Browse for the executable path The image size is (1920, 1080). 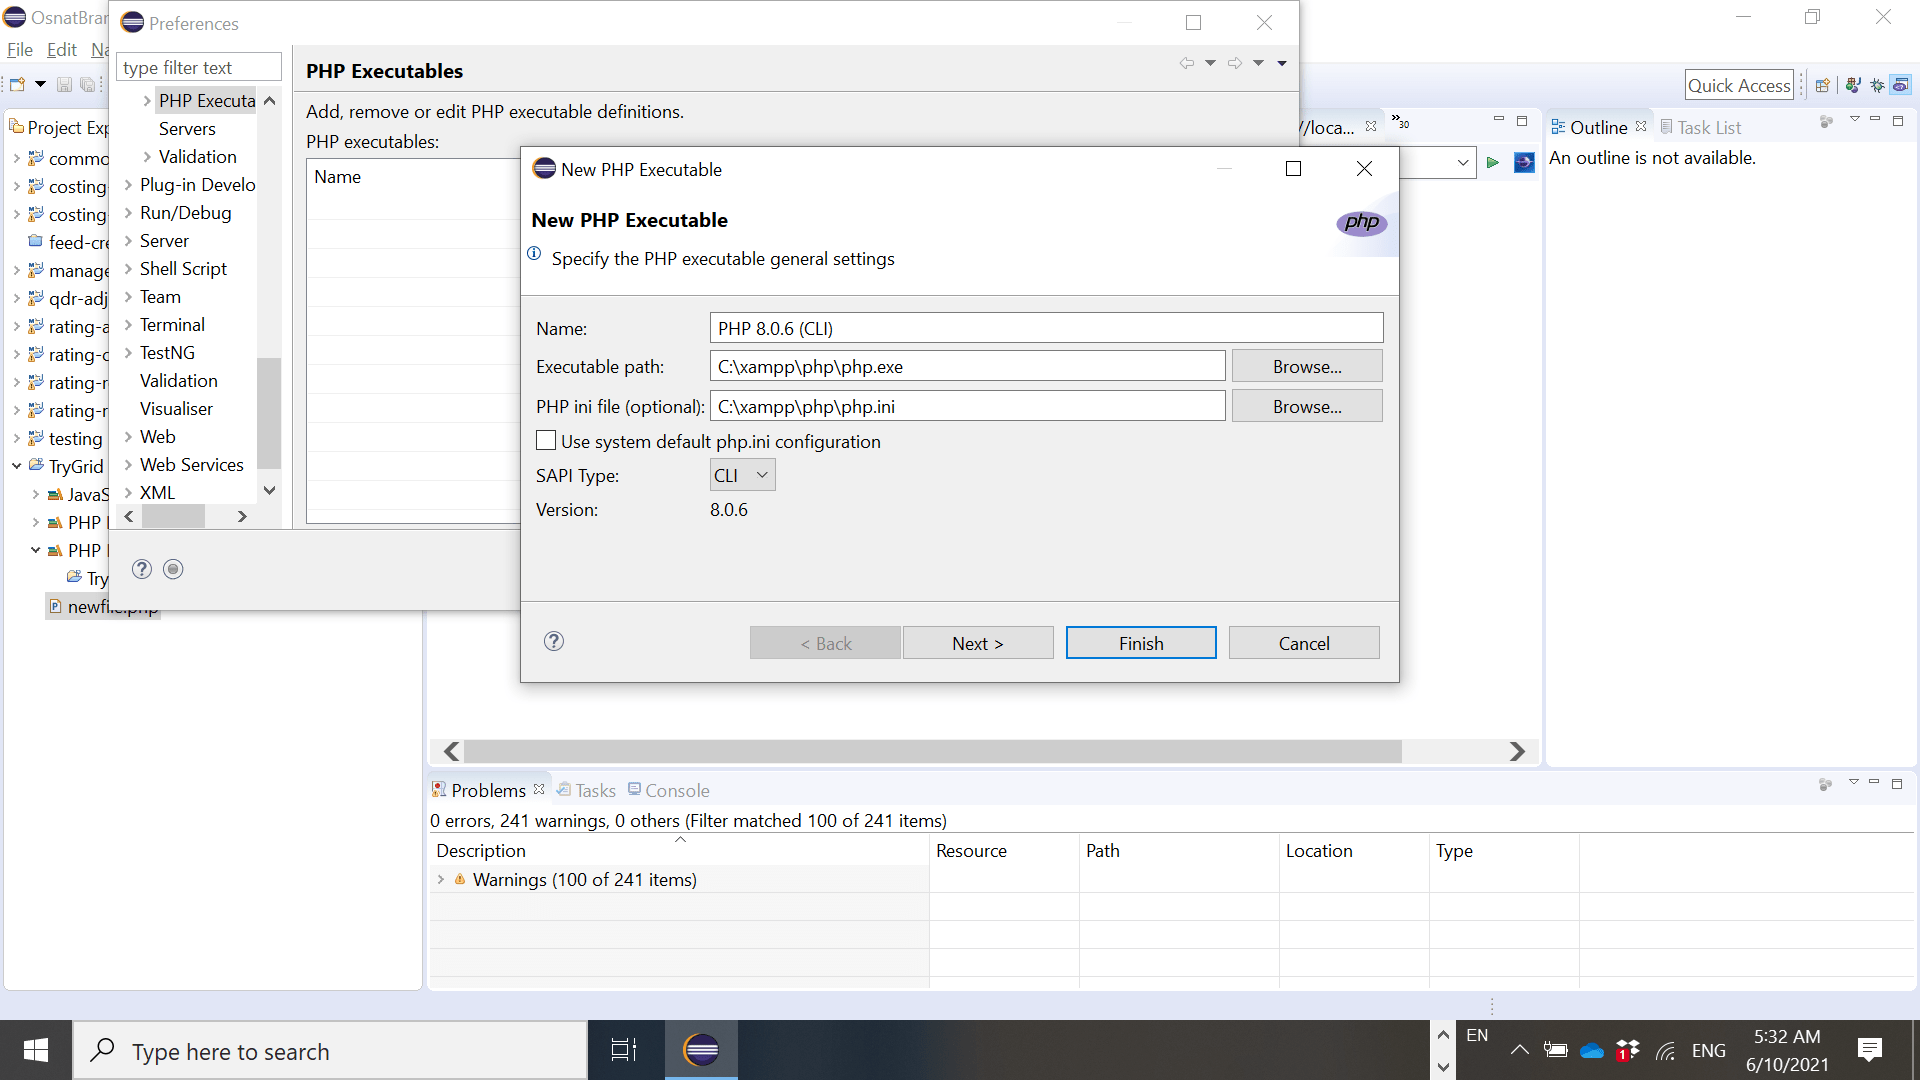(x=1306, y=367)
